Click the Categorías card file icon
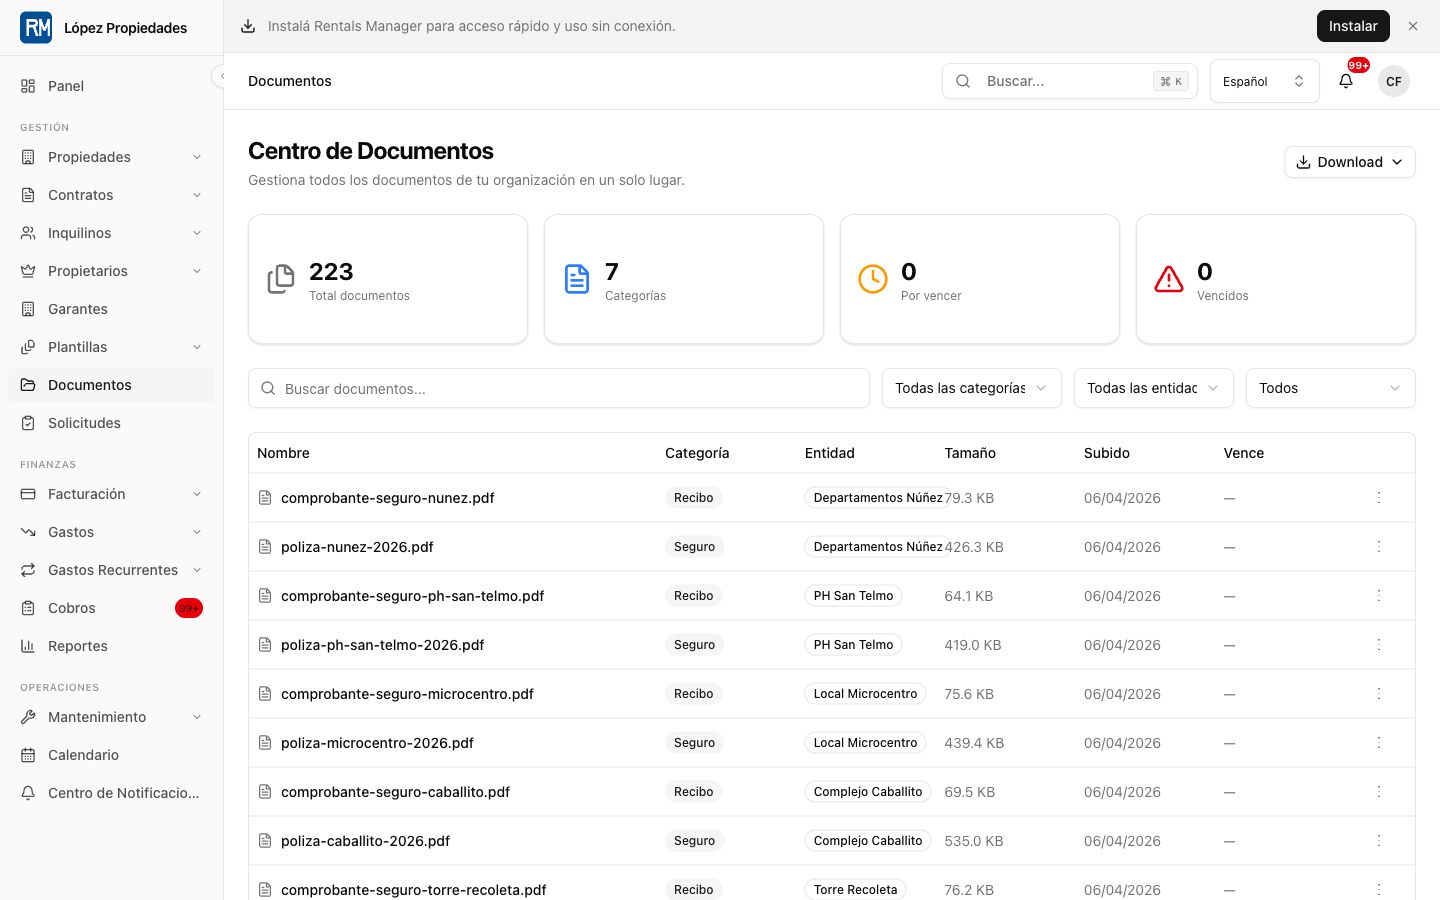Image resolution: width=1440 pixels, height=900 pixels. pyautogui.click(x=577, y=279)
